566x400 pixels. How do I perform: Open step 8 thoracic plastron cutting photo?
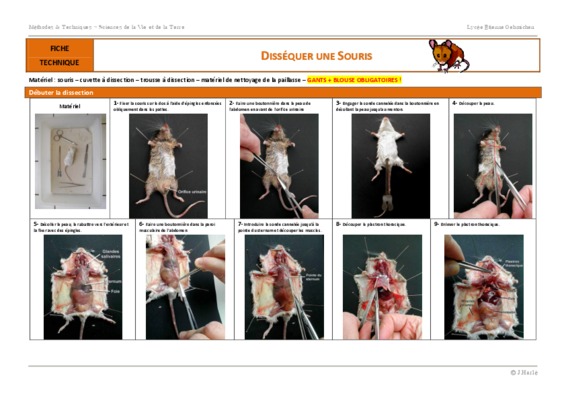pyautogui.click(x=382, y=287)
